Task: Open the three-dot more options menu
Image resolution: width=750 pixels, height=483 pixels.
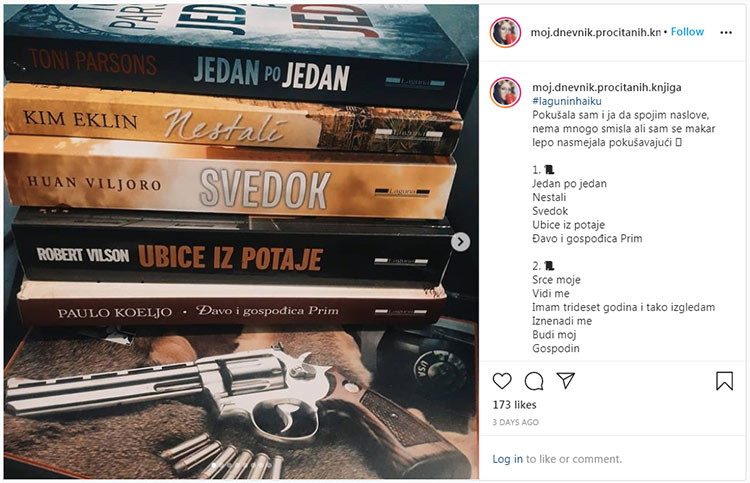Action: click(x=726, y=32)
